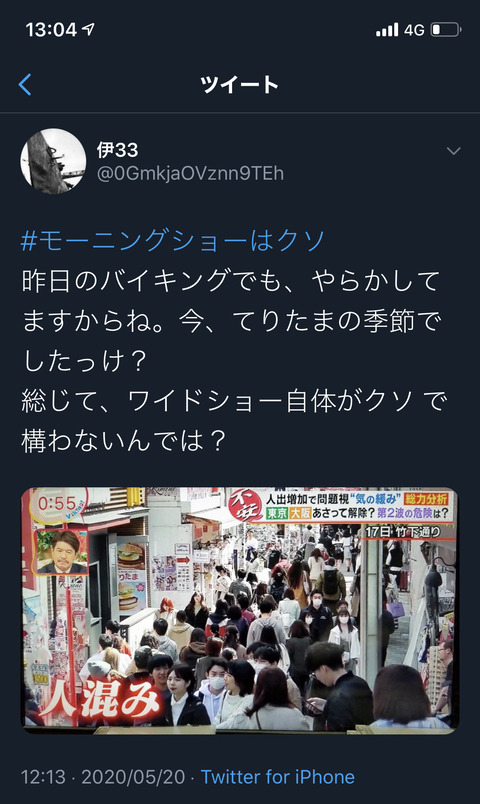Image resolution: width=480 pixels, height=804 pixels.
Task: Tap the tweet body text paragraph
Action: pos(235,360)
